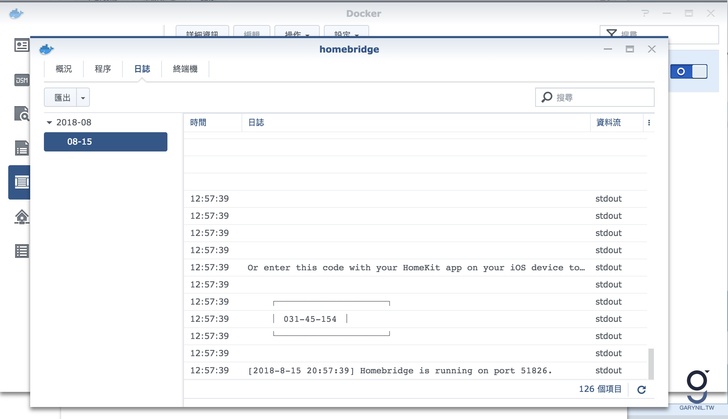Click the 編輯 button in Docker toolbar
Screen dimensions: 728x419
[252, 32]
